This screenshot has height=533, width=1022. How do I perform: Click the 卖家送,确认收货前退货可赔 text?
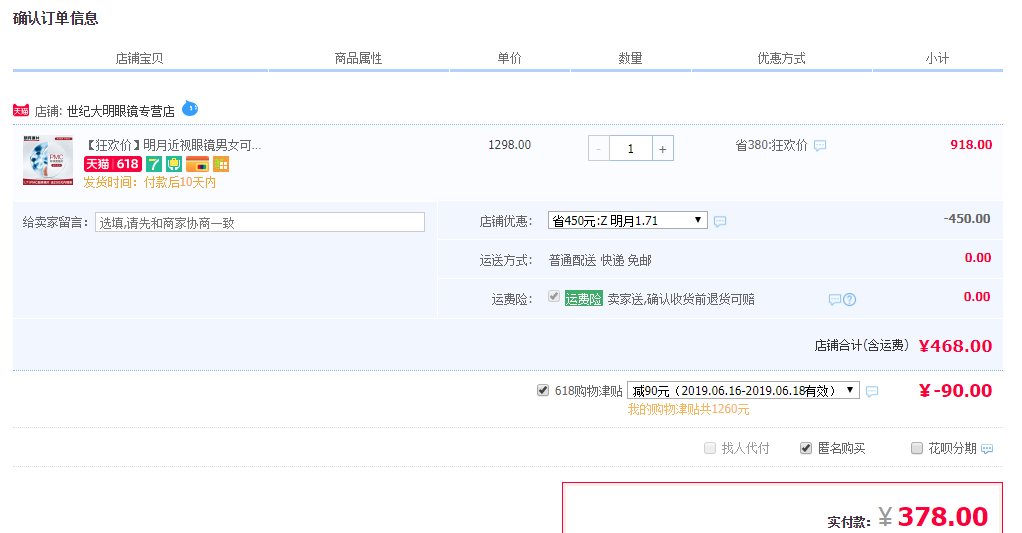tap(681, 299)
